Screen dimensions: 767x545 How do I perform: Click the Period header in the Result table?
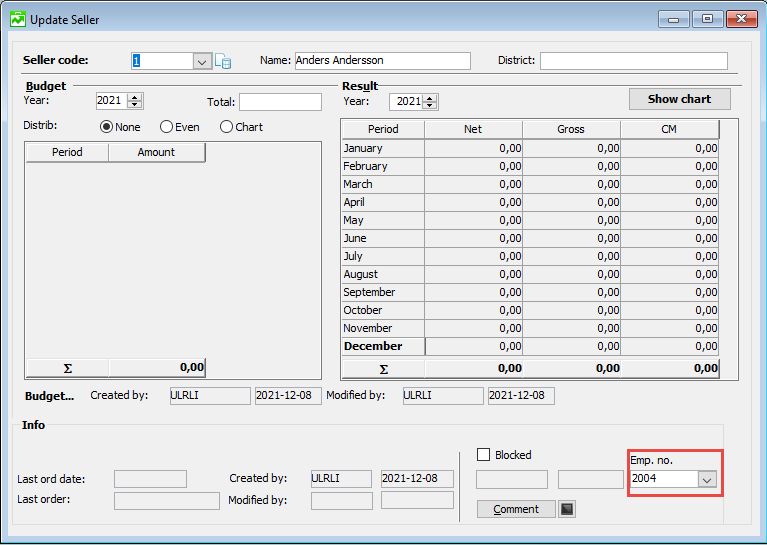[x=383, y=129]
